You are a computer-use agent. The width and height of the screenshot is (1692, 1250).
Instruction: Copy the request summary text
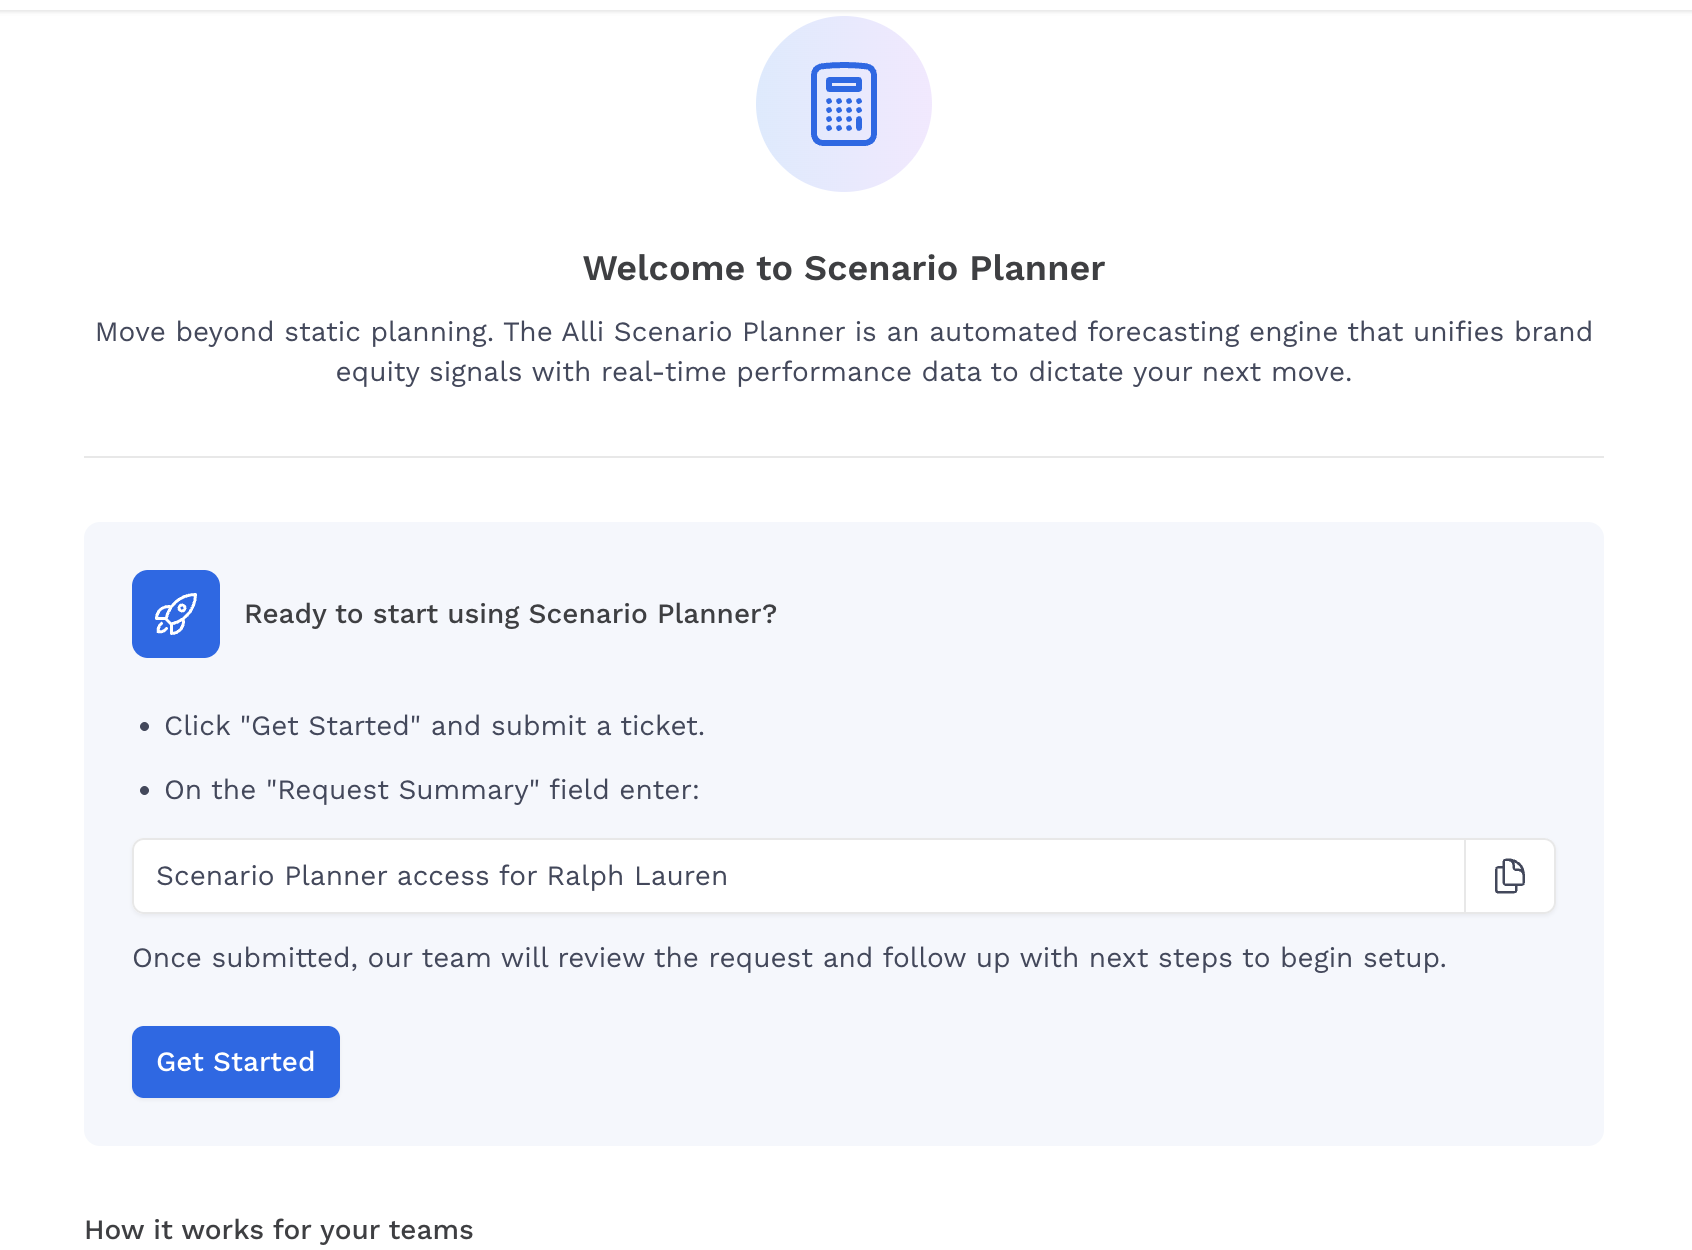point(1509,876)
